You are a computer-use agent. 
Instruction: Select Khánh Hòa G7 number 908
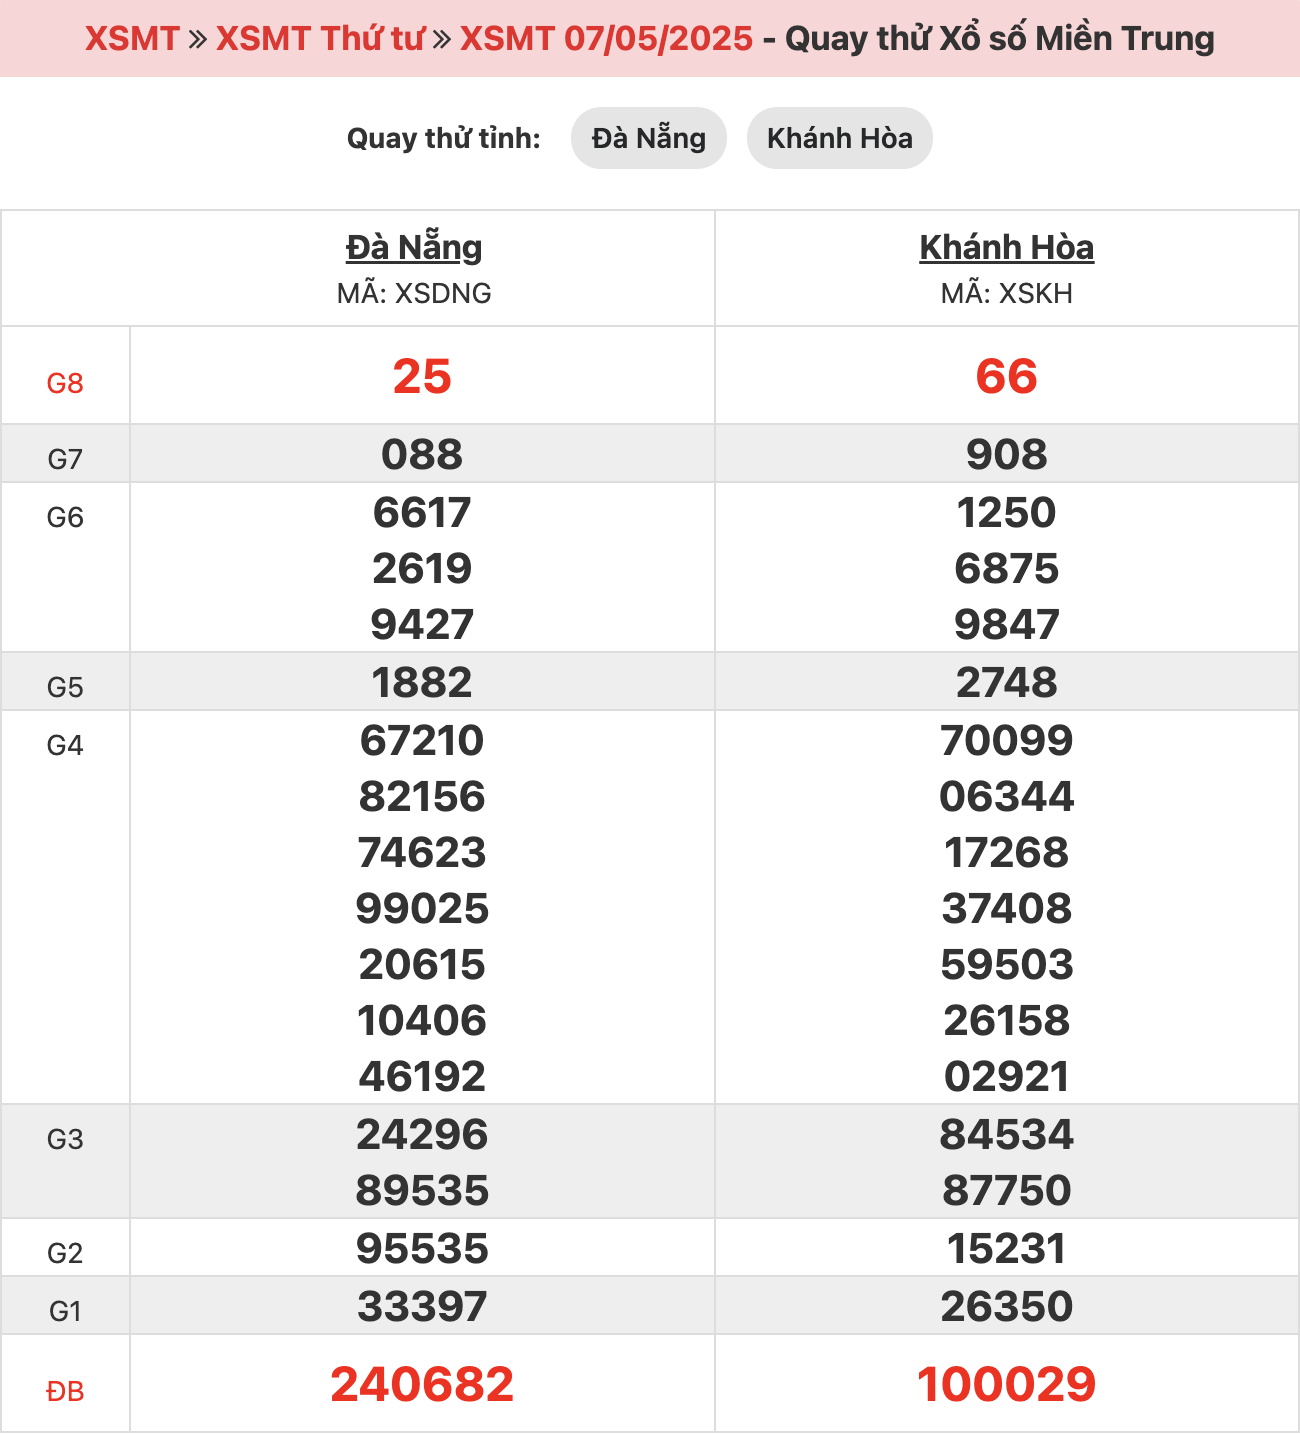(1007, 455)
